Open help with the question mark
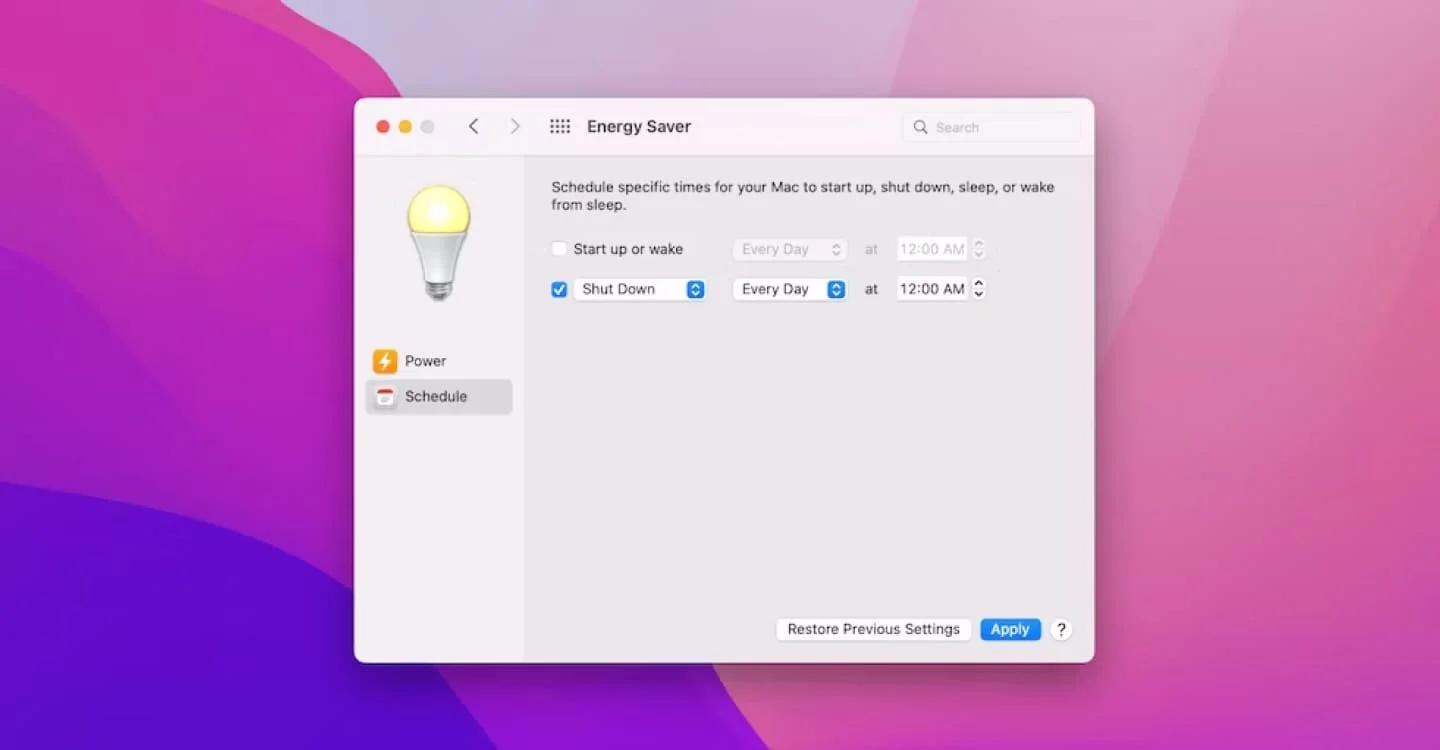Viewport: 1440px width, 750px height. 1062,629
